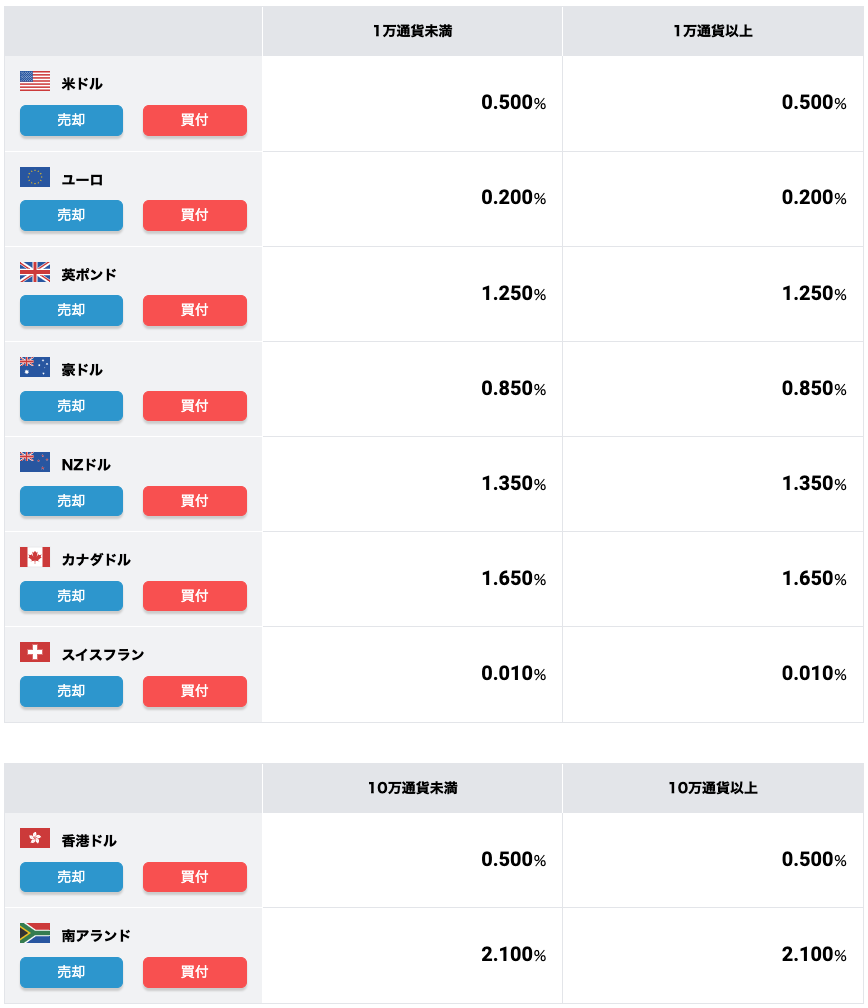Click the Hong Kong flag icon
868x1008 pixels.
35,838
